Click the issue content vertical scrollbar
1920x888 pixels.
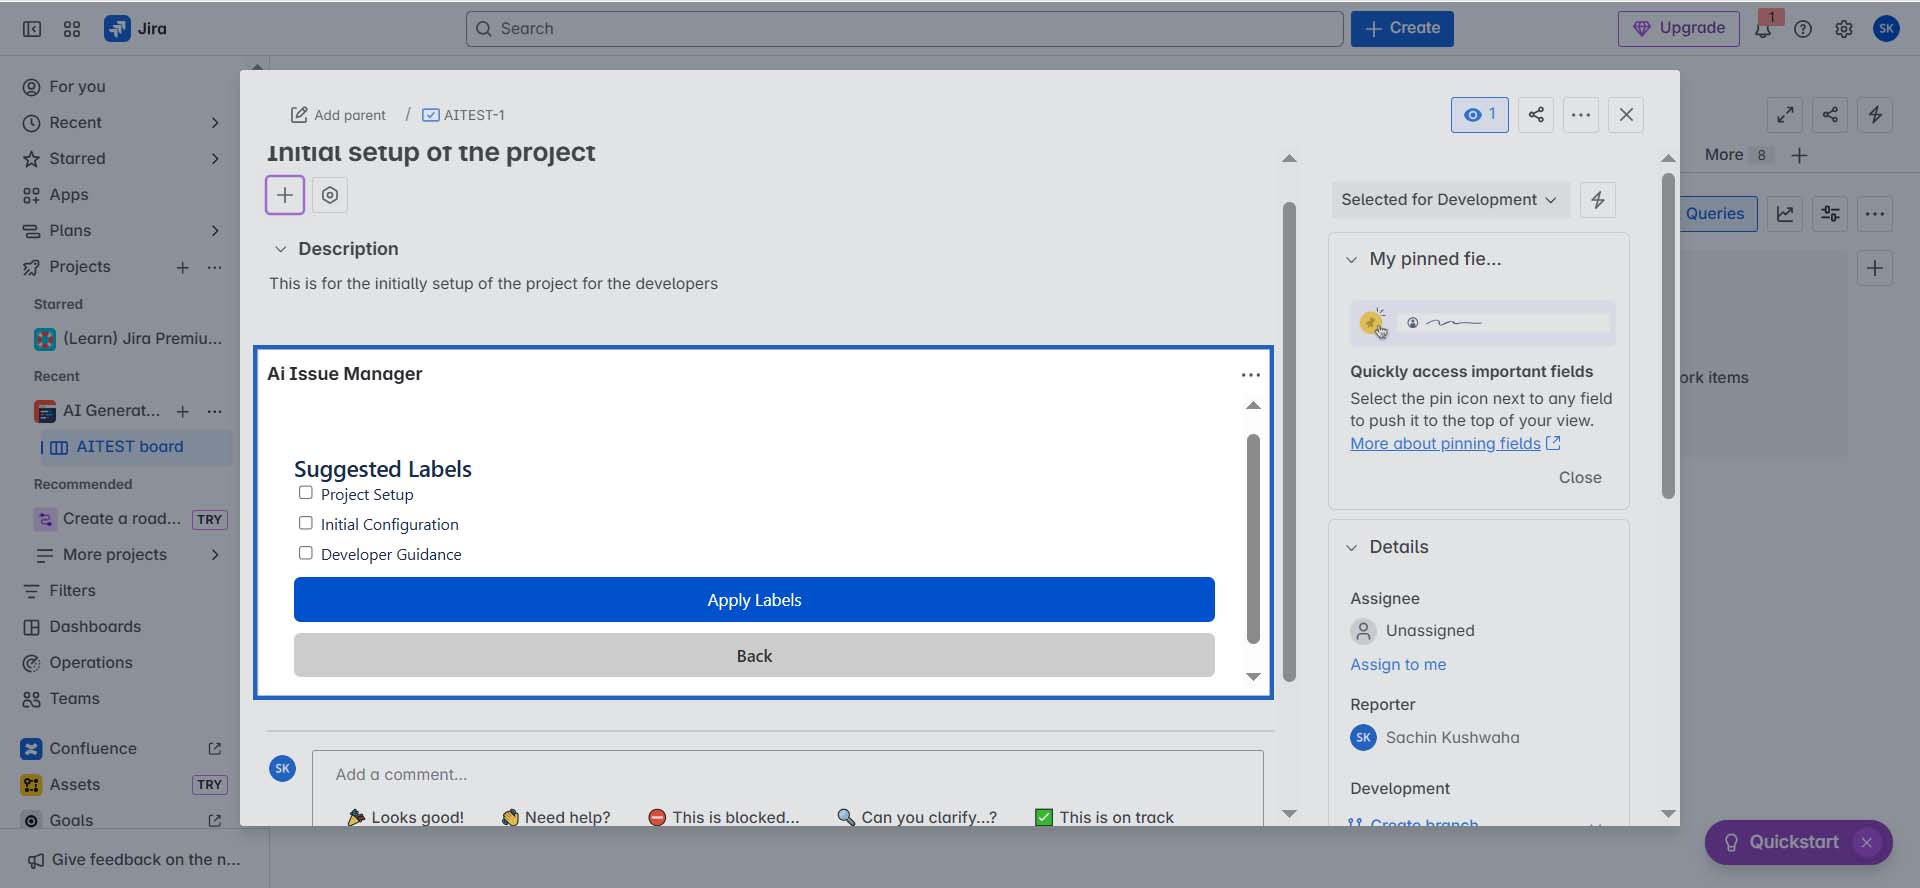click(x=1289, y=442)
